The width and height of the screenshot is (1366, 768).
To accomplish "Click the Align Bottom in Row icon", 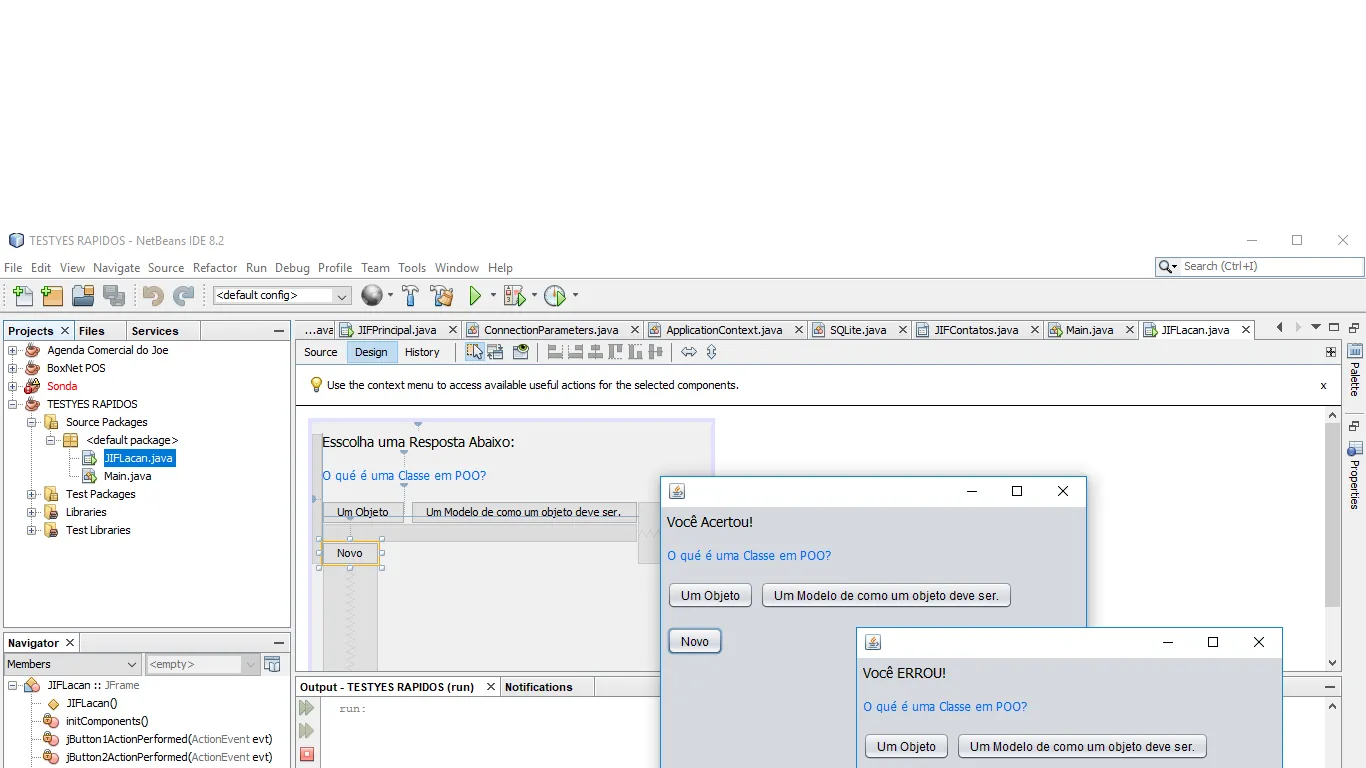I will point(635,352).
